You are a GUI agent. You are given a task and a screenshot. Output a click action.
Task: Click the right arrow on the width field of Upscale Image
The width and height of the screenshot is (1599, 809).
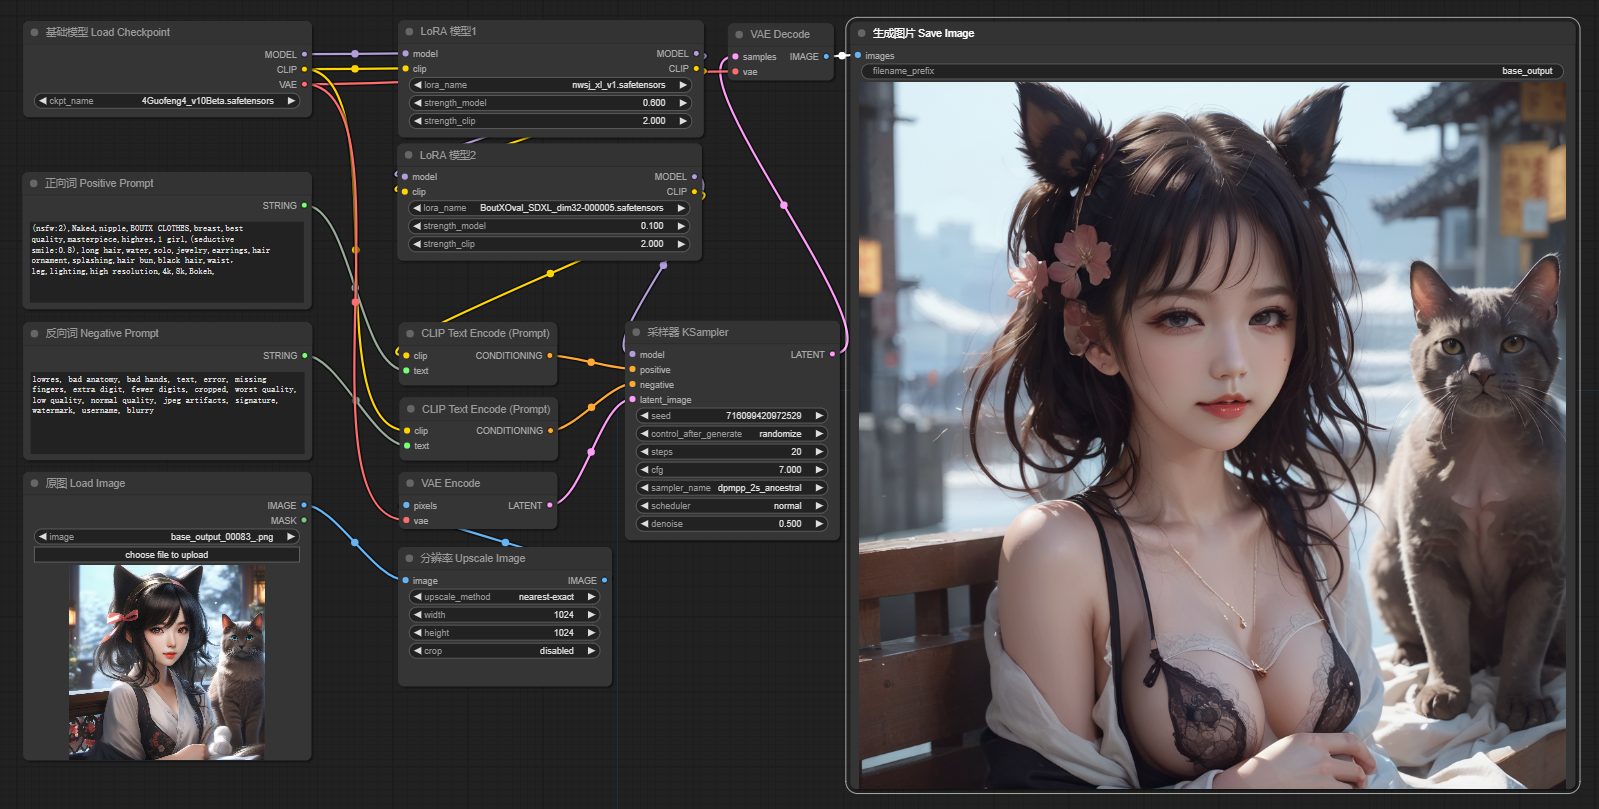pyautogui.click(x=591, y=615)
